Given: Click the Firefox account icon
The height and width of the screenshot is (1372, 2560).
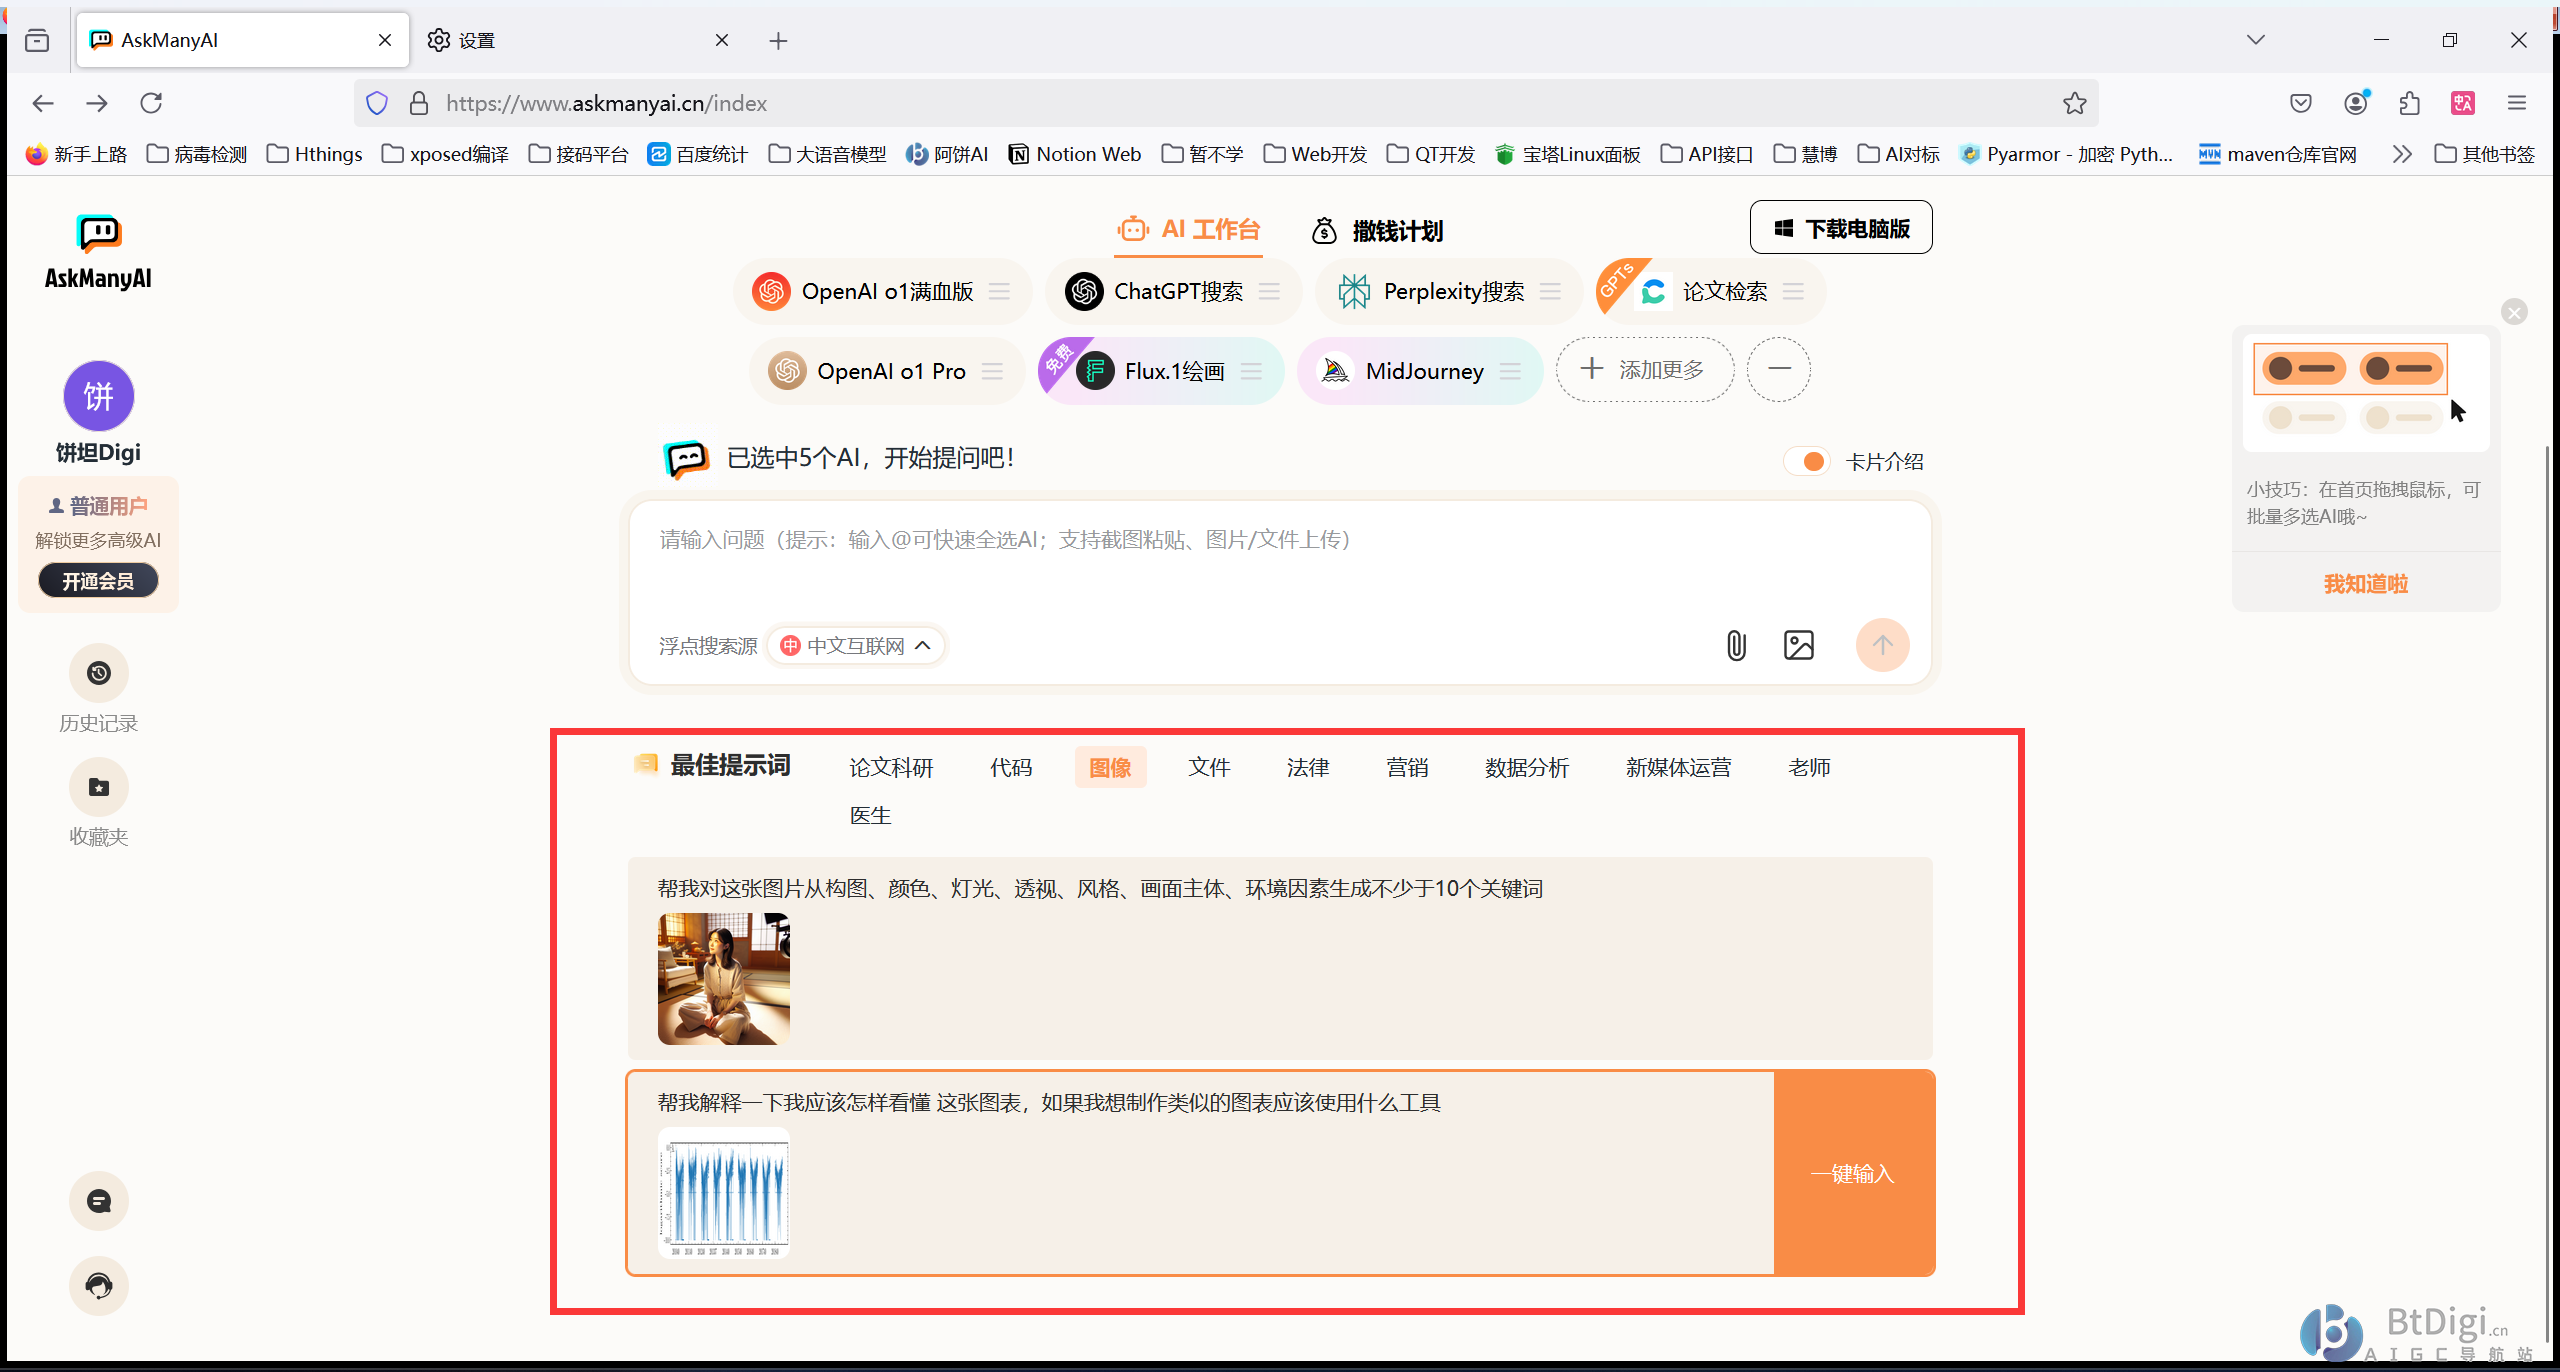Looking at the screenshot, I should pos(2356,103).
